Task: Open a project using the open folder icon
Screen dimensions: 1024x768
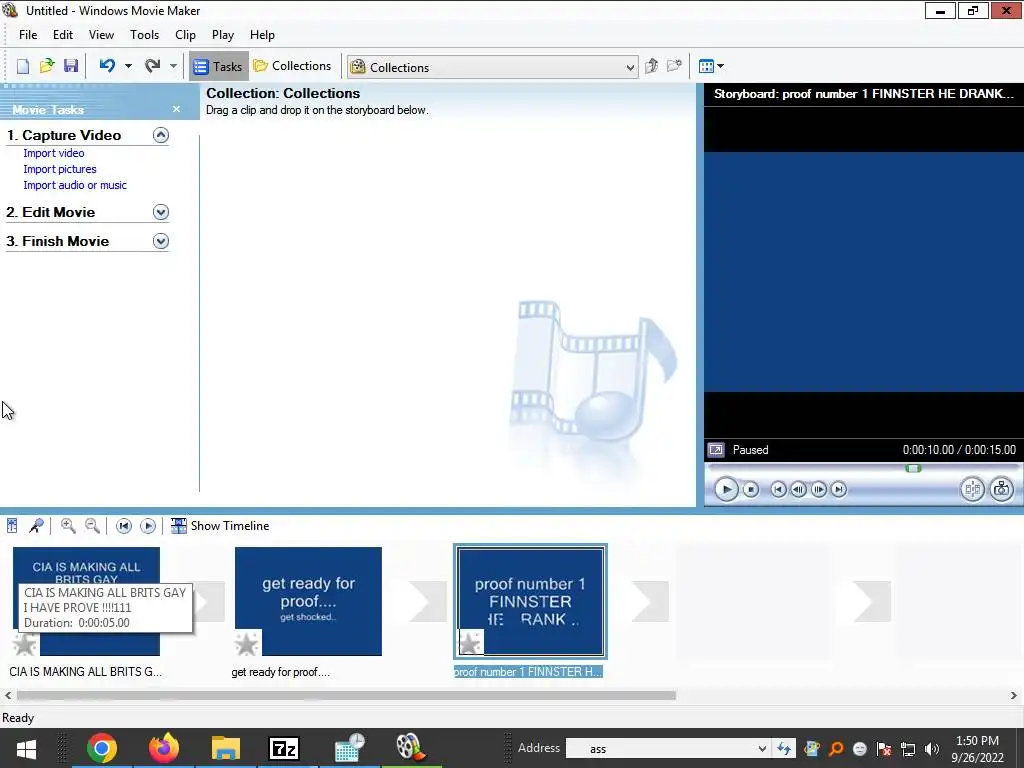Action: point(47,66)
